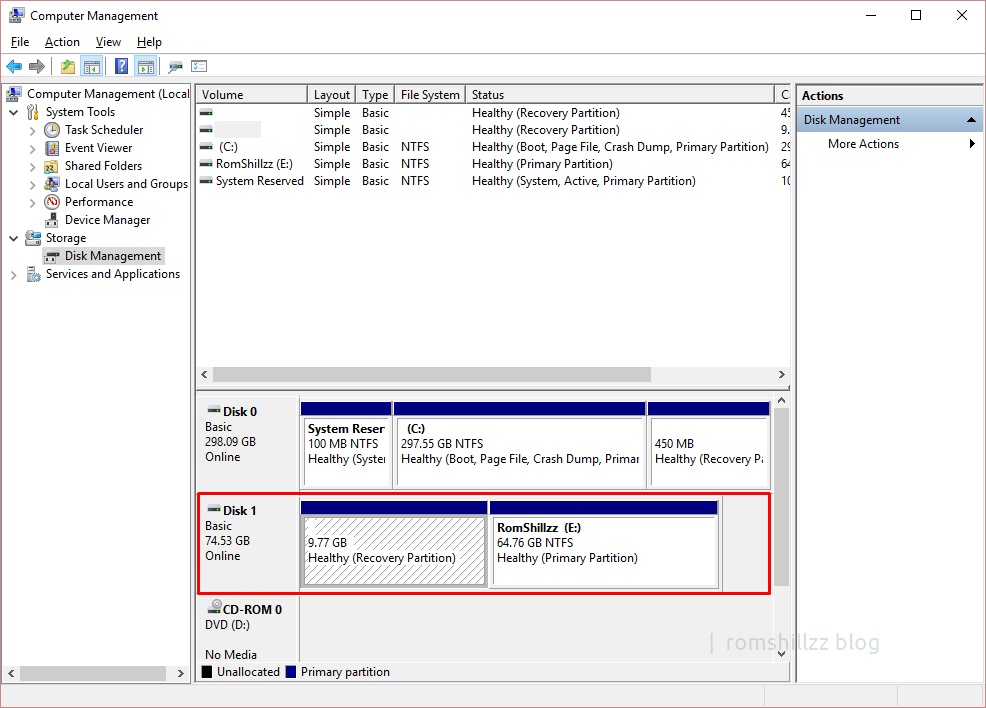The height and width of the screenshot is (708, 986).
Task: Collapse the Storage tree node
Action: (14, 238)
